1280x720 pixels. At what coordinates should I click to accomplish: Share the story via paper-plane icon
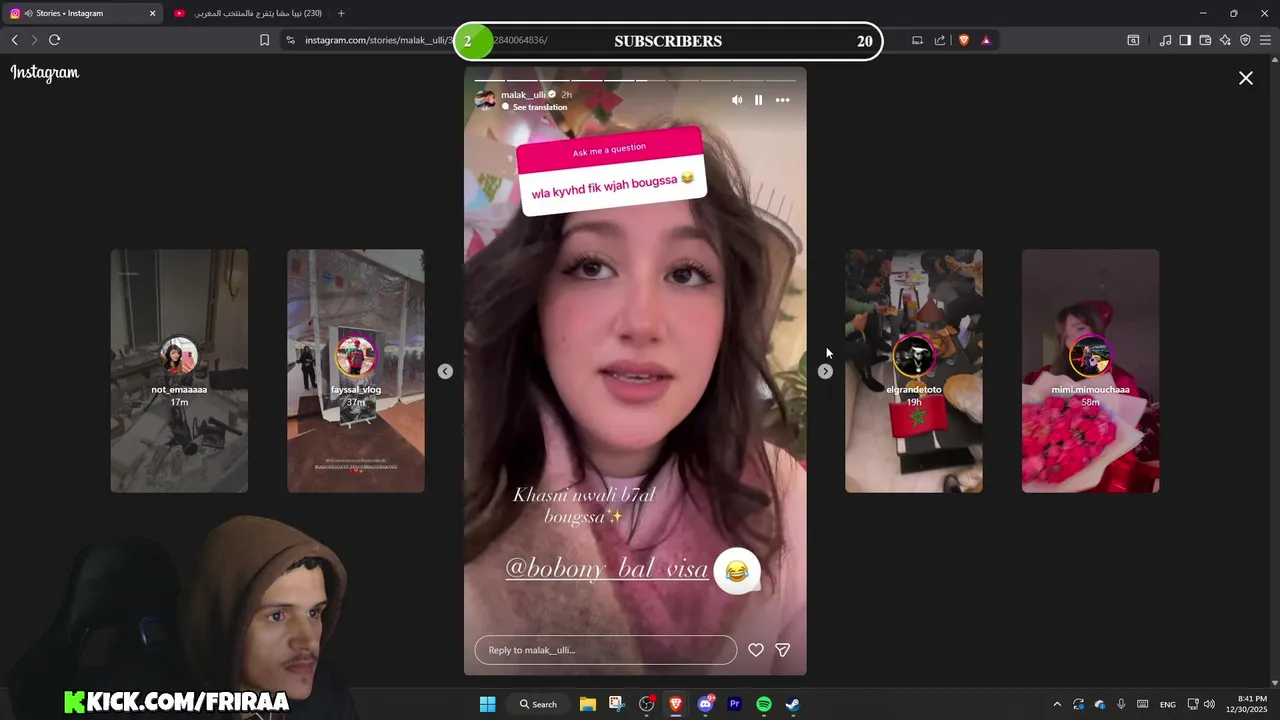783,650
